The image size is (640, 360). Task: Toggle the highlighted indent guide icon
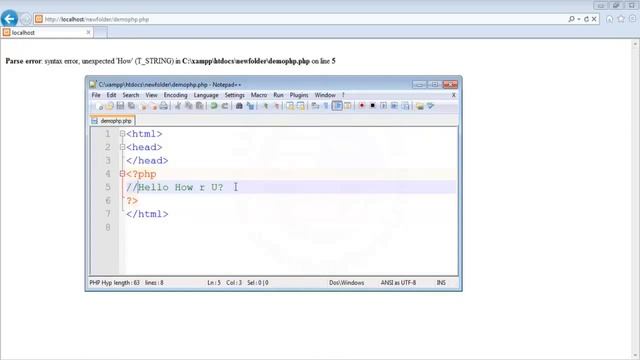(x=337, y=106)
